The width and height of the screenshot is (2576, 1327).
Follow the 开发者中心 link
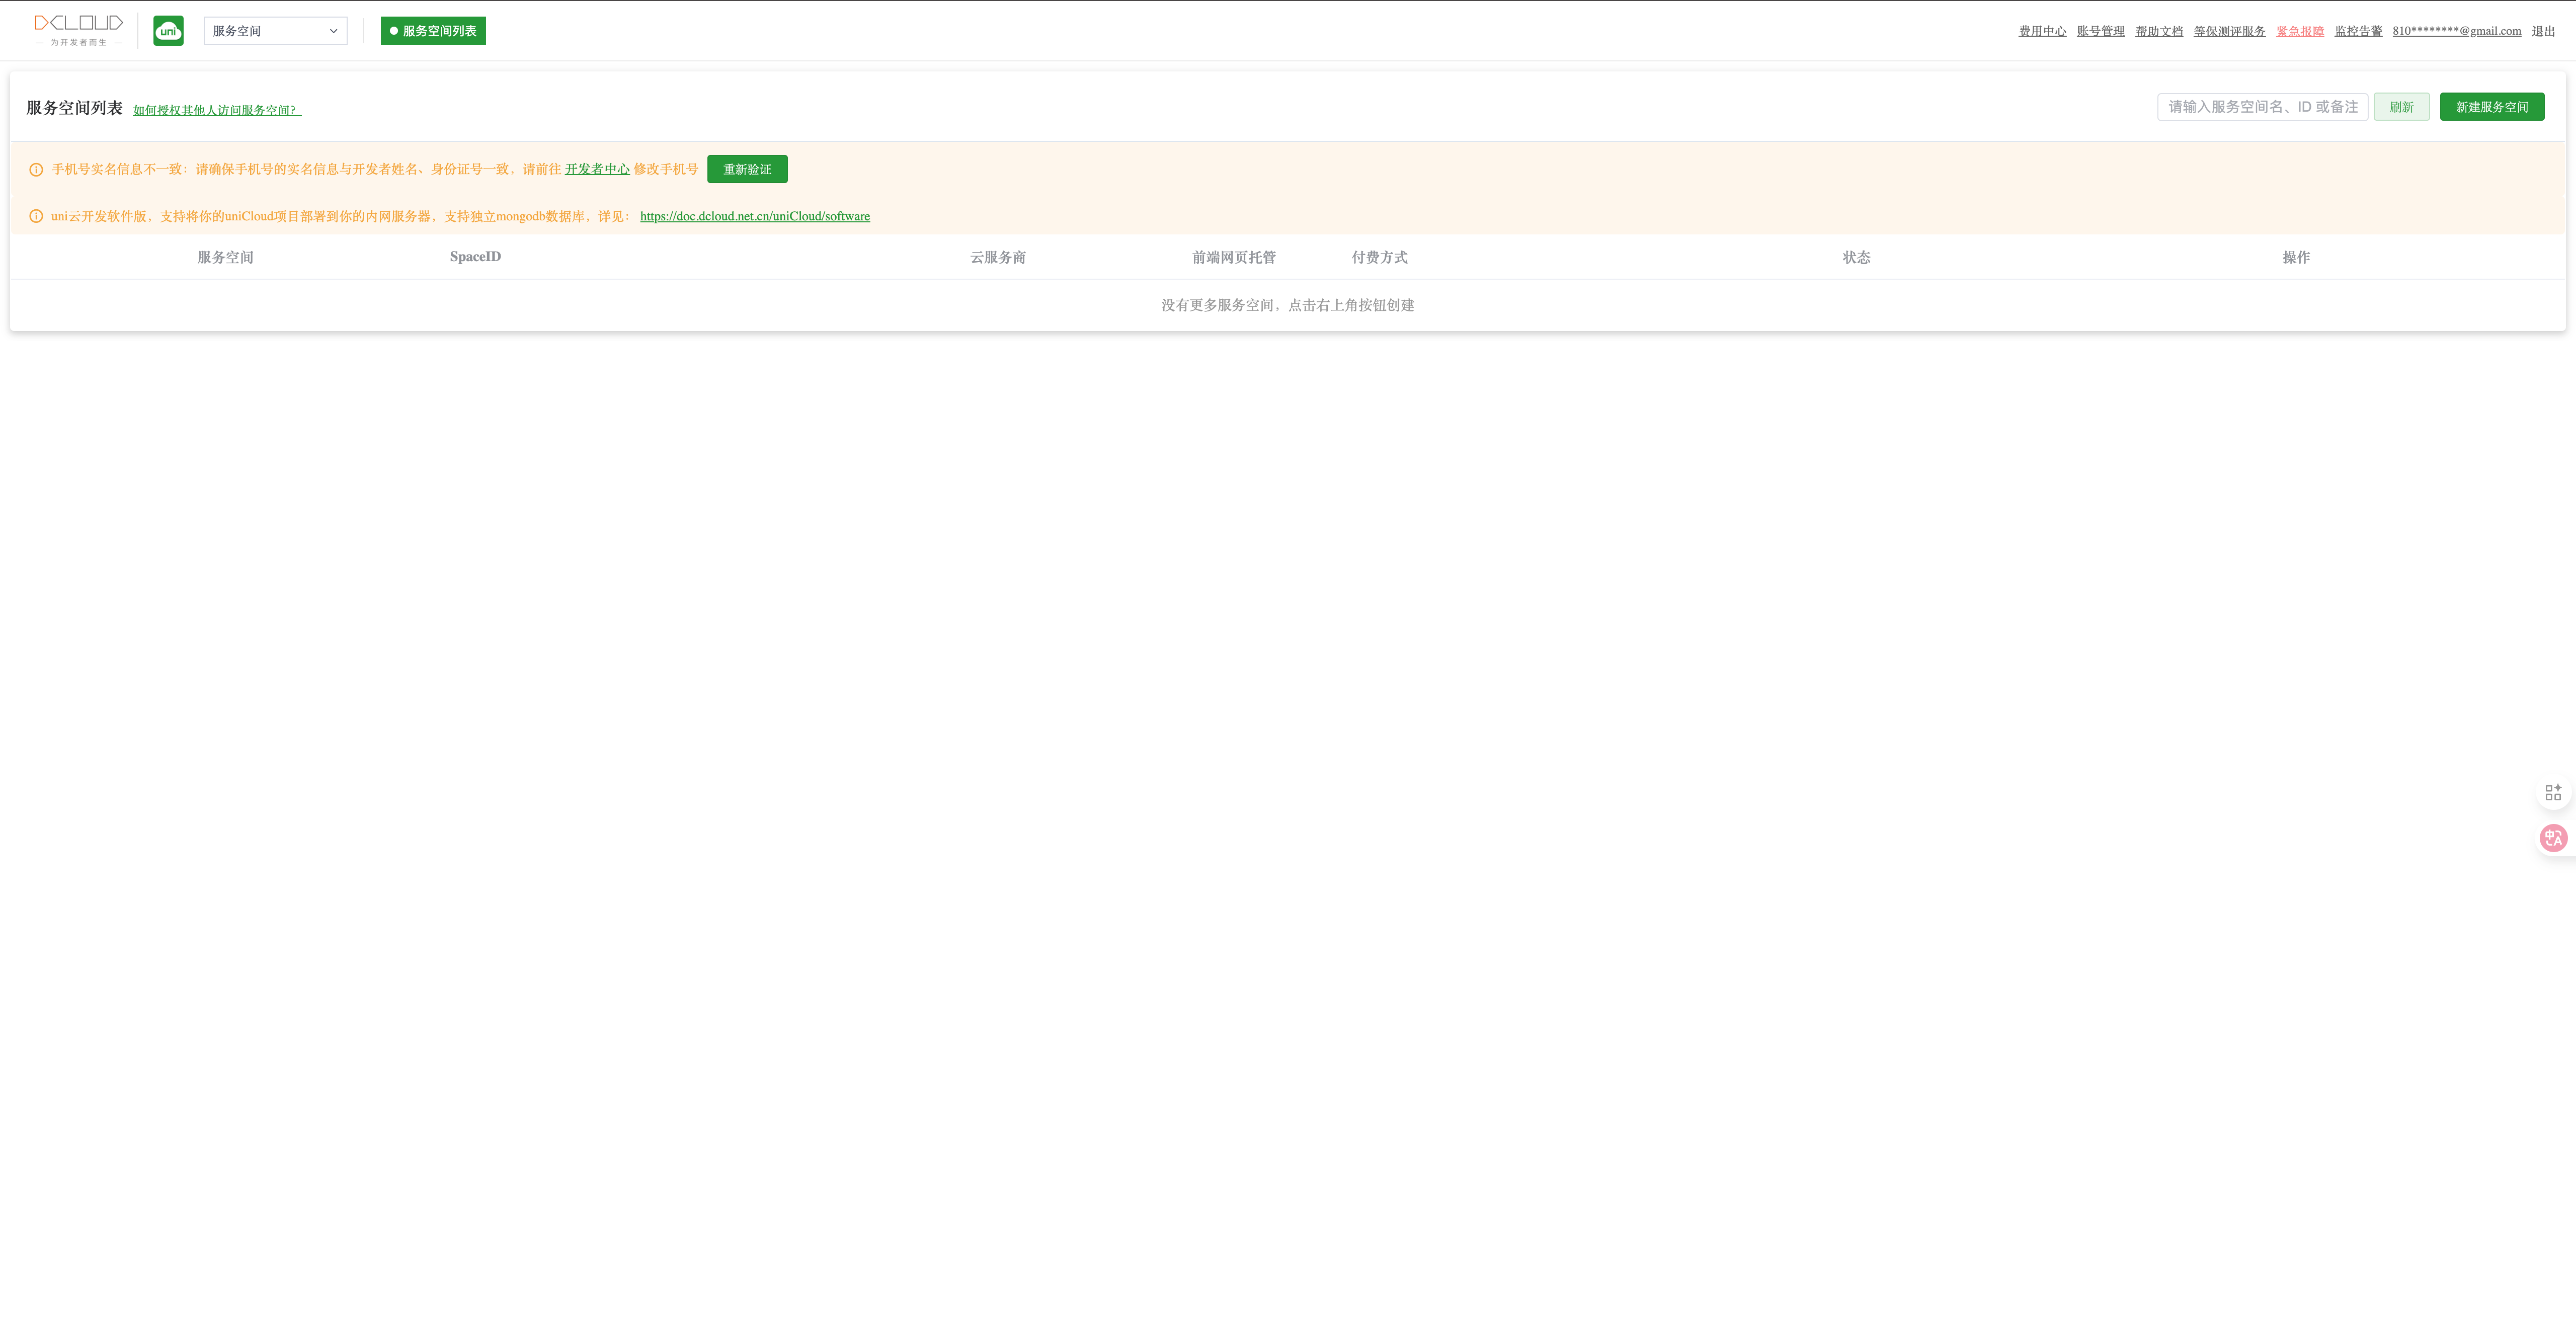coord(597,169)
